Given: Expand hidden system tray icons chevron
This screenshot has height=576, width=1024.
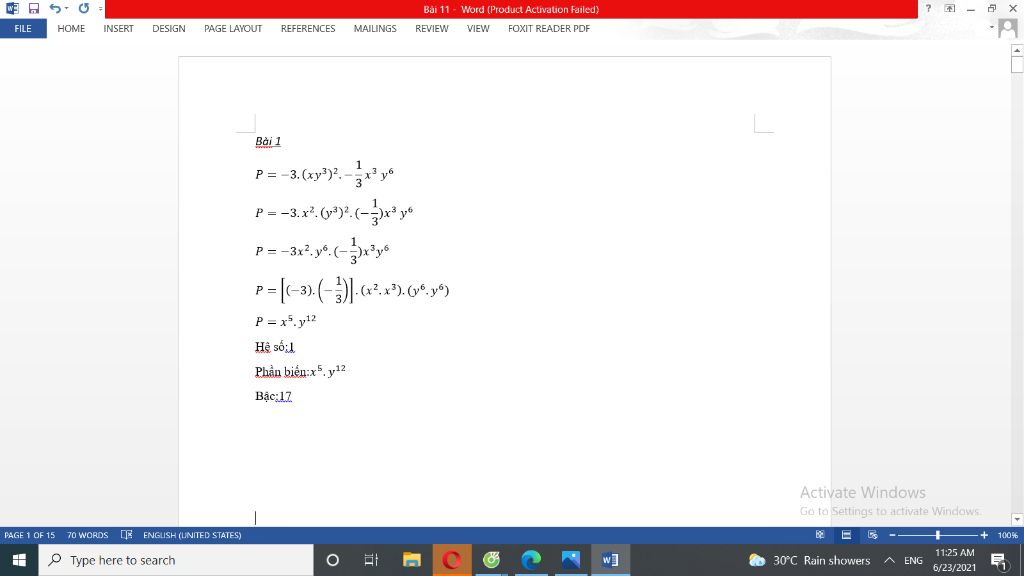Looking at the screenshot, I should click(889, 560).
